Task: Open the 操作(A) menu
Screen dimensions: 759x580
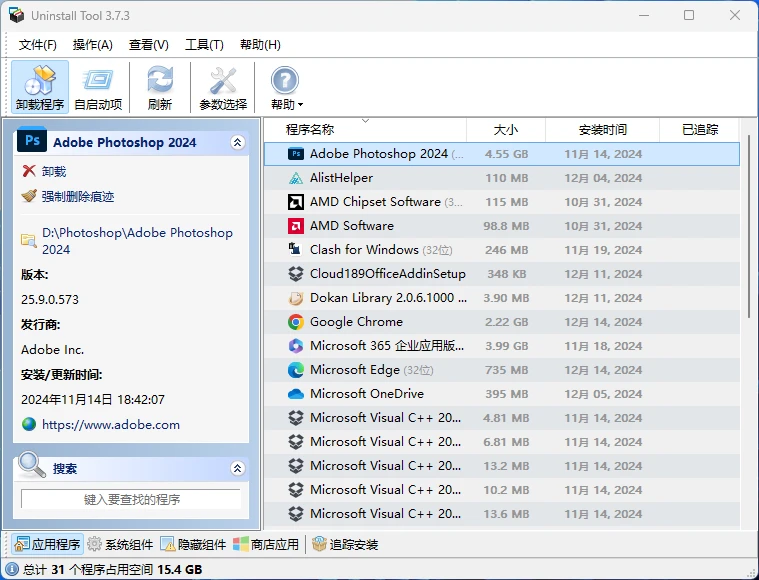Action: pyautogui.click(x=92, y=45)
